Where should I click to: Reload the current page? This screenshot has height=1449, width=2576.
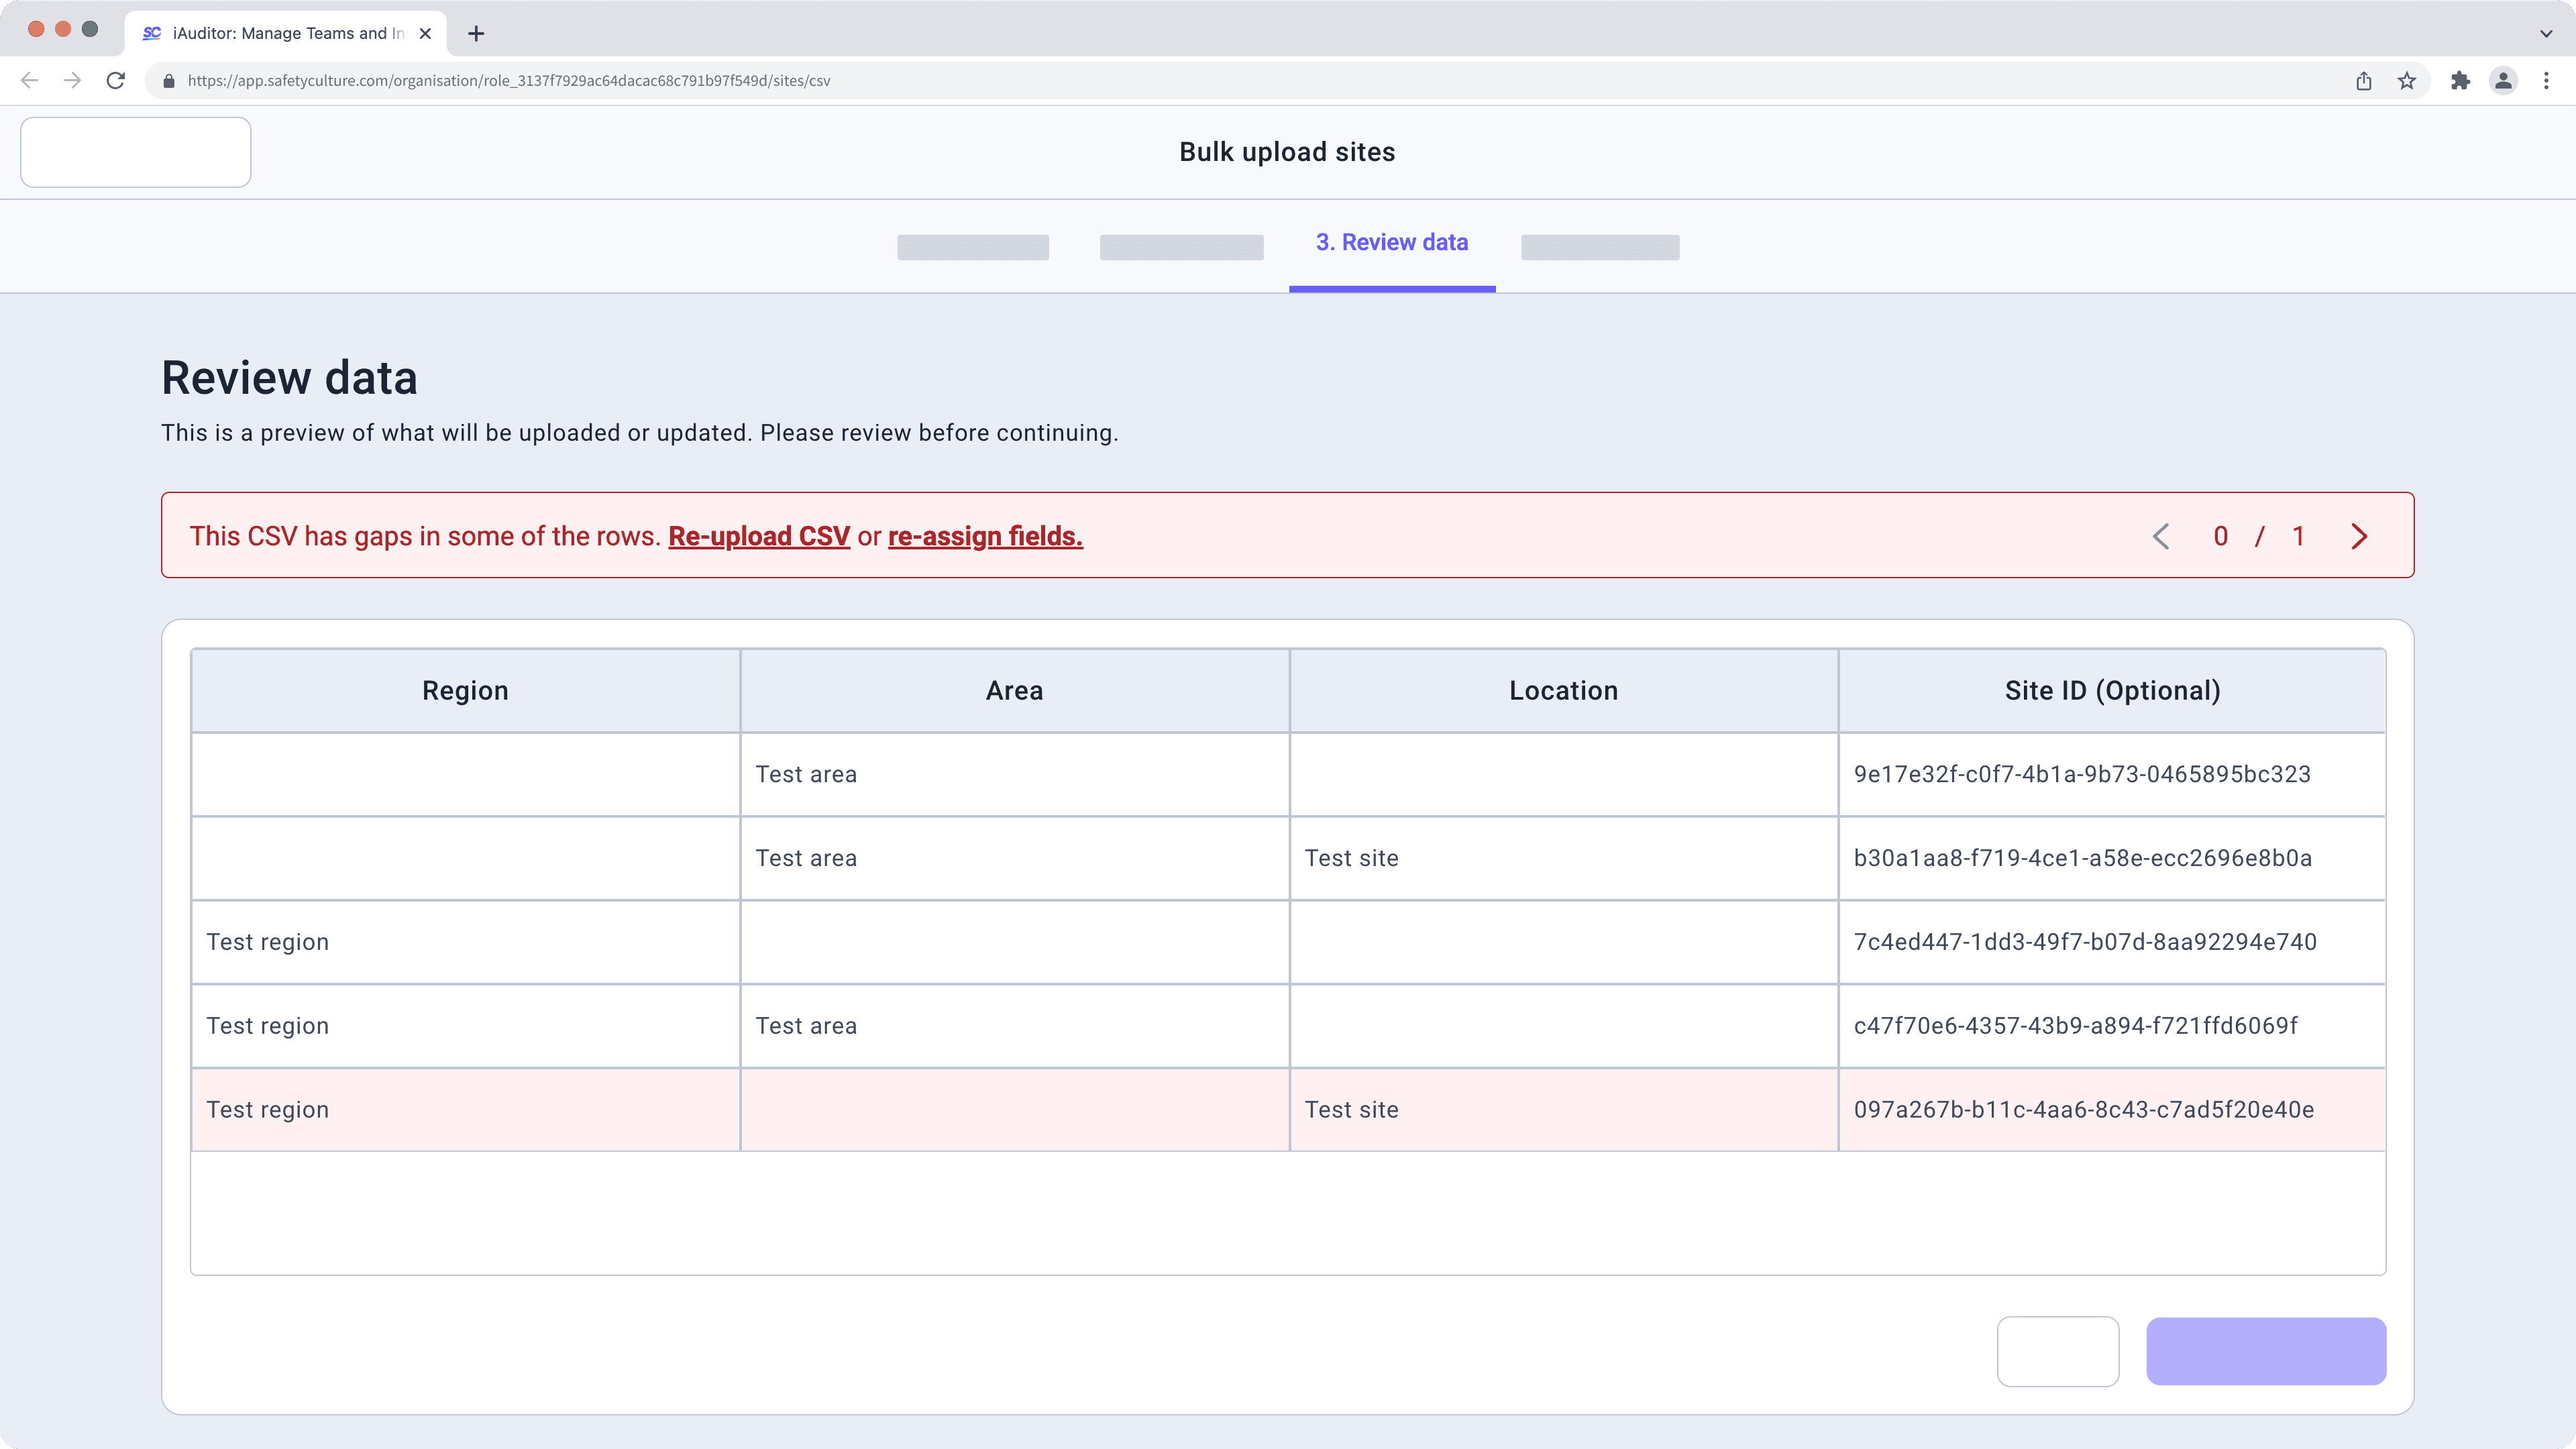pyautogui.click(x=116, y=80)
